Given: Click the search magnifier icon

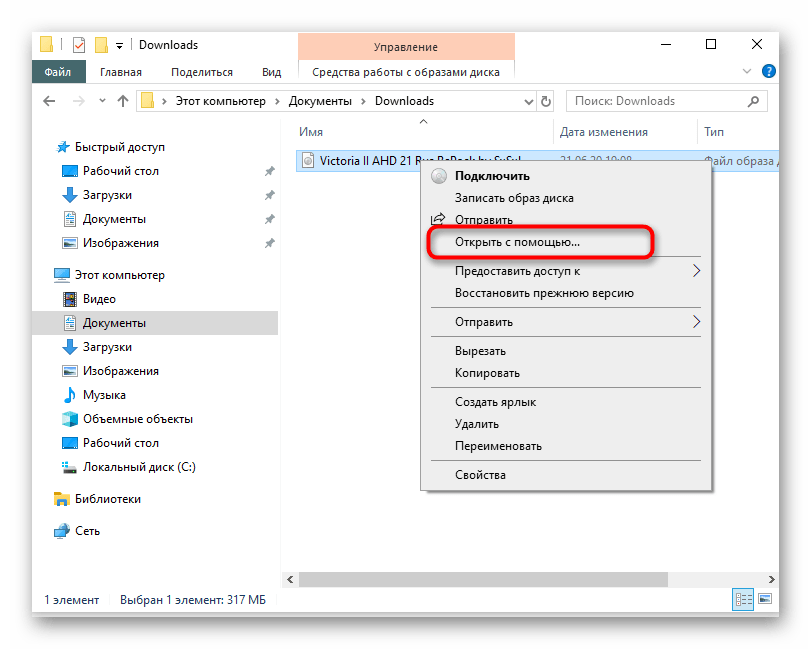Looking at the screenshot, I should pos(754,101).
